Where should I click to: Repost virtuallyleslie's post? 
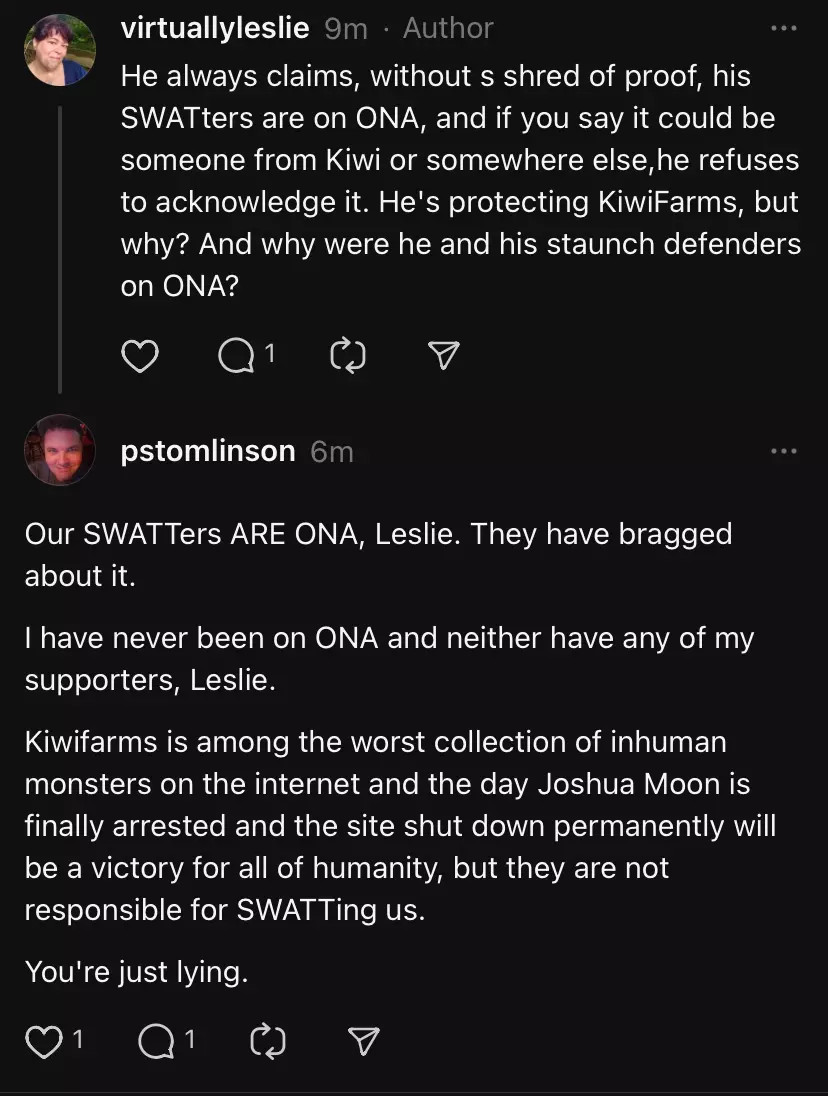pos(347,356)
